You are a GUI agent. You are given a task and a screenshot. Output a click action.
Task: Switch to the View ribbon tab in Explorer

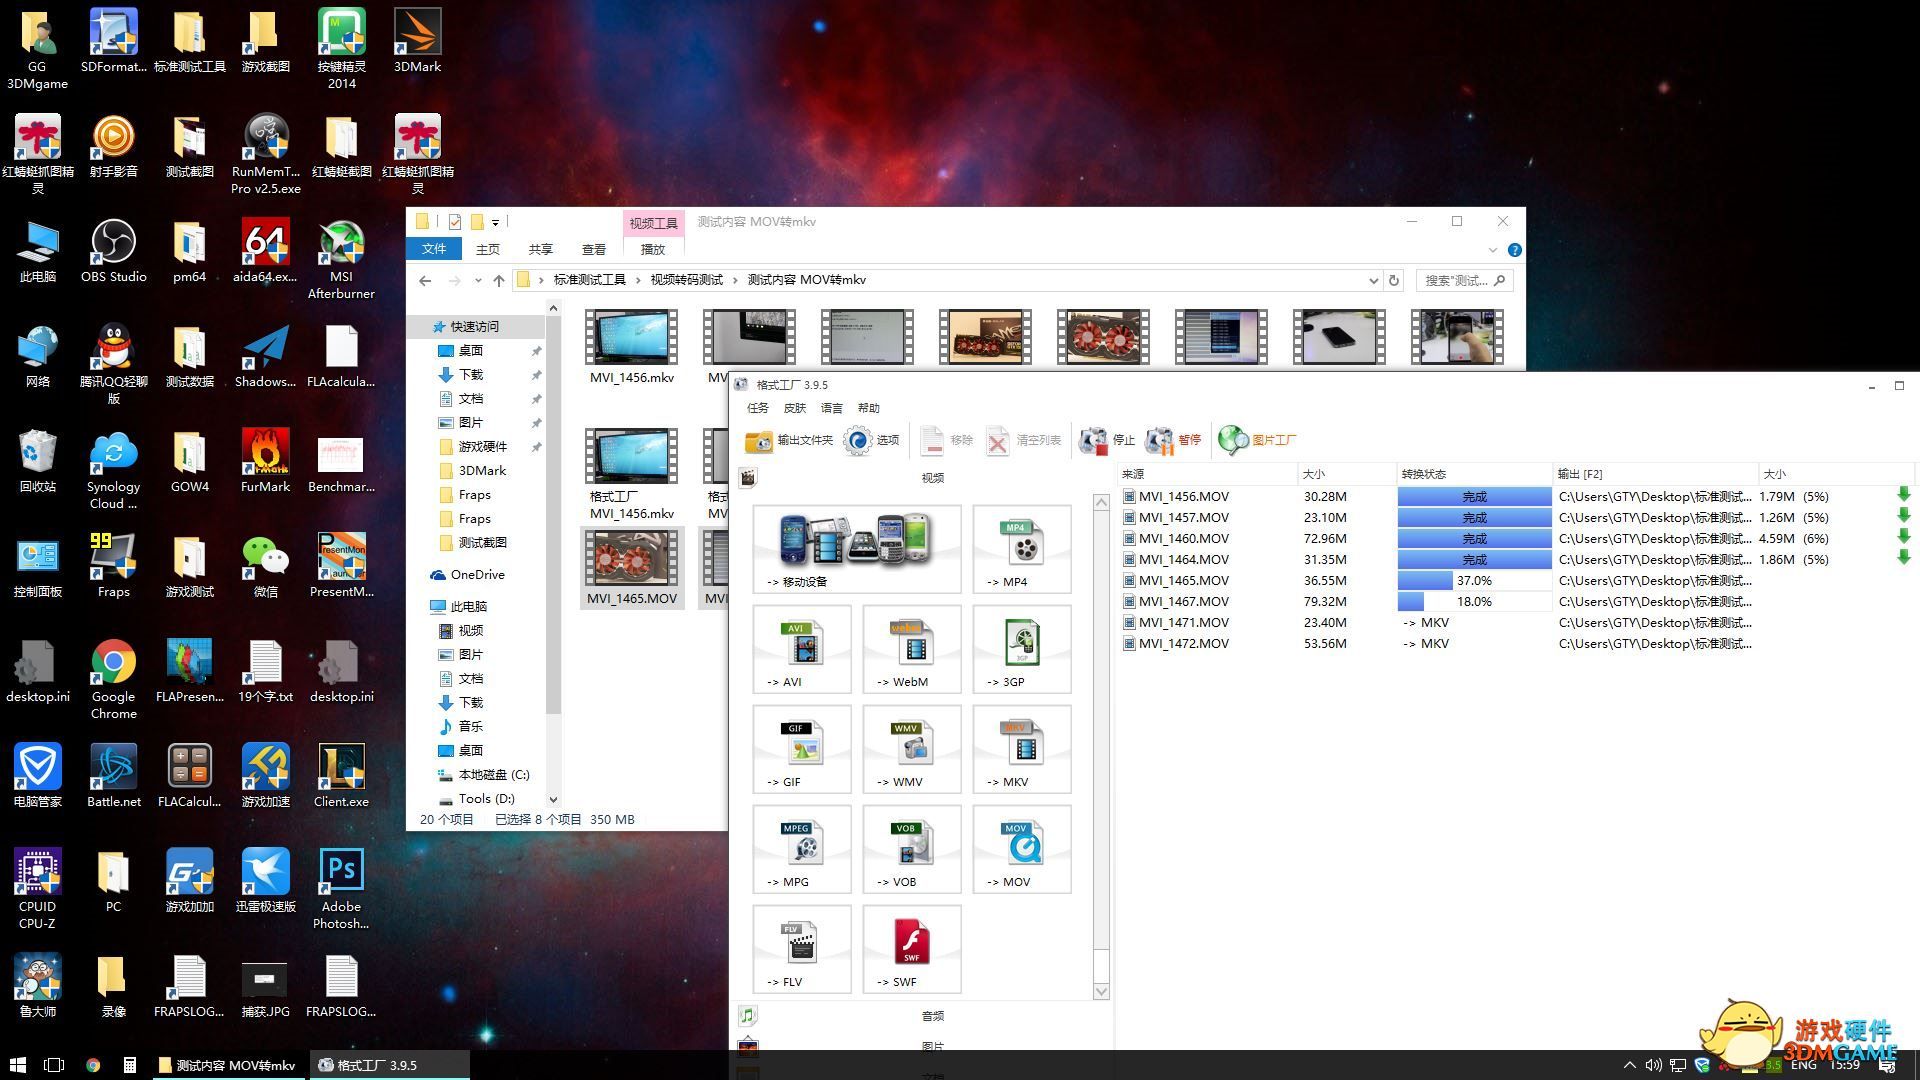[x=593, y=249]
